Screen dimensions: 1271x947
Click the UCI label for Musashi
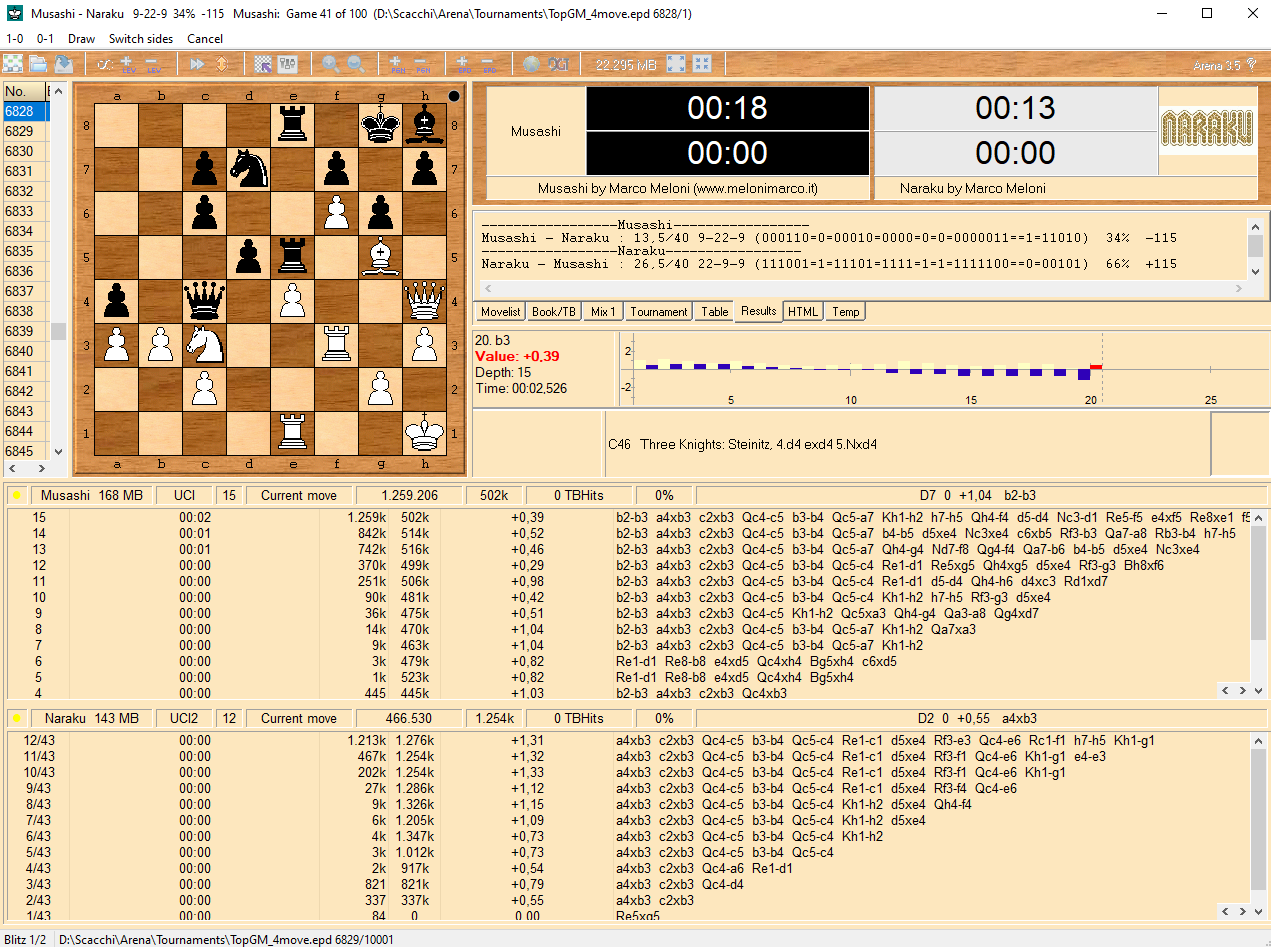click(185, 495)
